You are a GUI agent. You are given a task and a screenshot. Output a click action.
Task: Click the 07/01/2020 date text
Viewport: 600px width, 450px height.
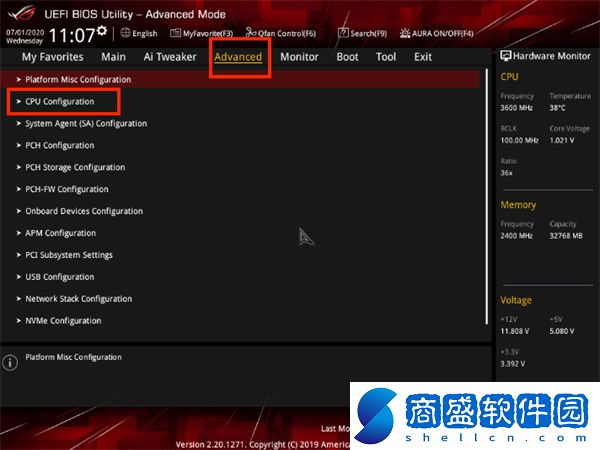point(25,32)
